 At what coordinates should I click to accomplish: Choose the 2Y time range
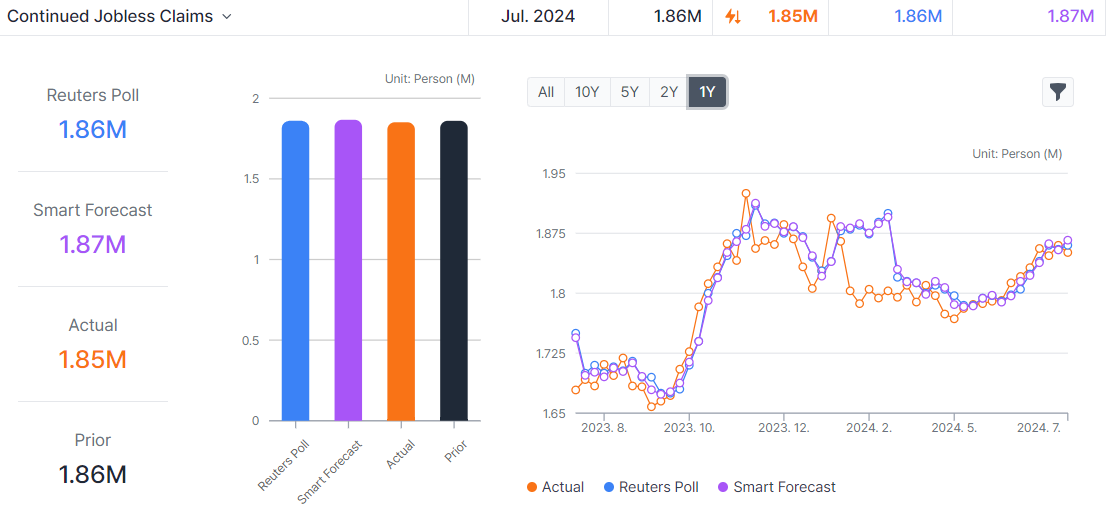click(668, 92)
